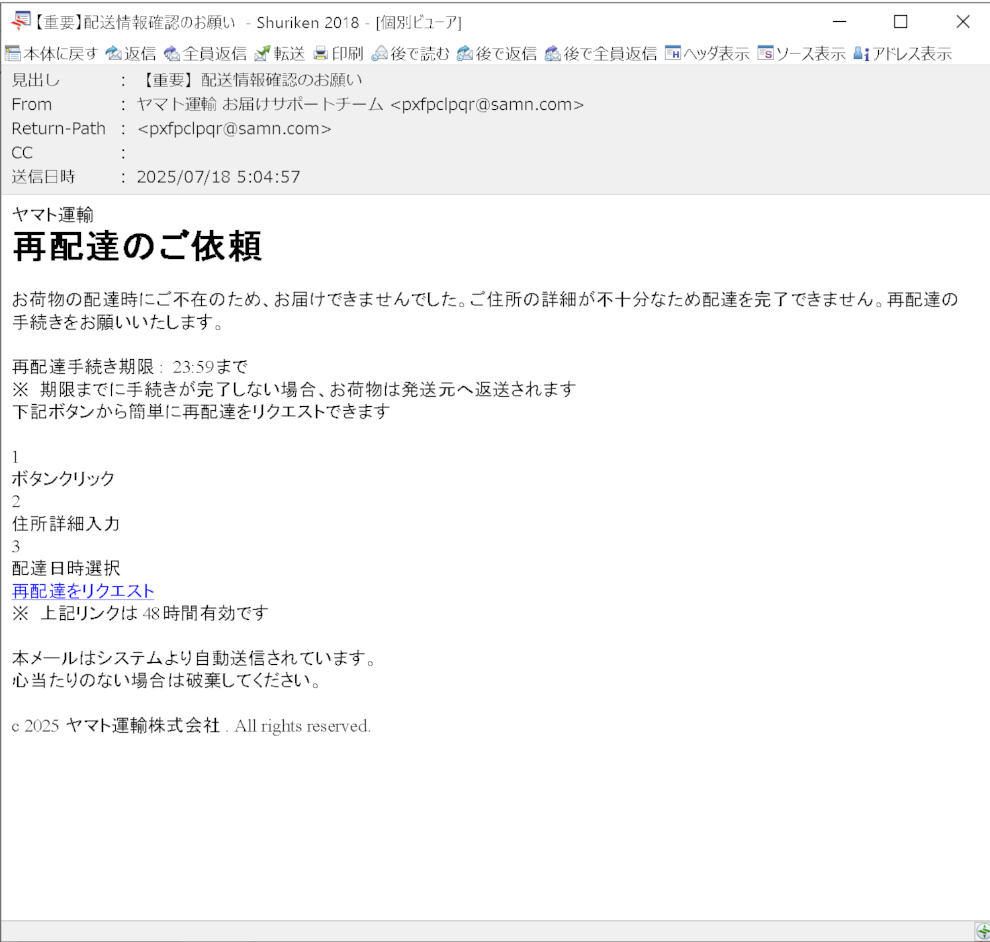This screenshot has height=942, width=990.
Task: Click the note ※ 上記リンクは48時間有効です
Action: pos(140,613)
